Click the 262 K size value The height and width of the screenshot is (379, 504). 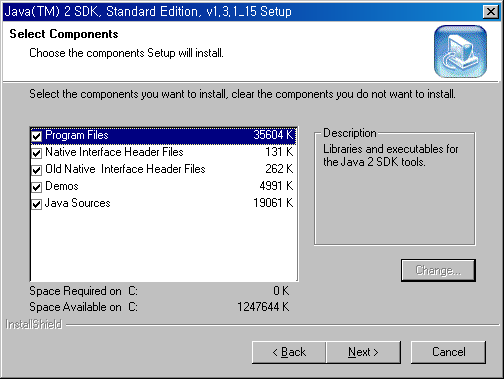[x=279, y=169]
